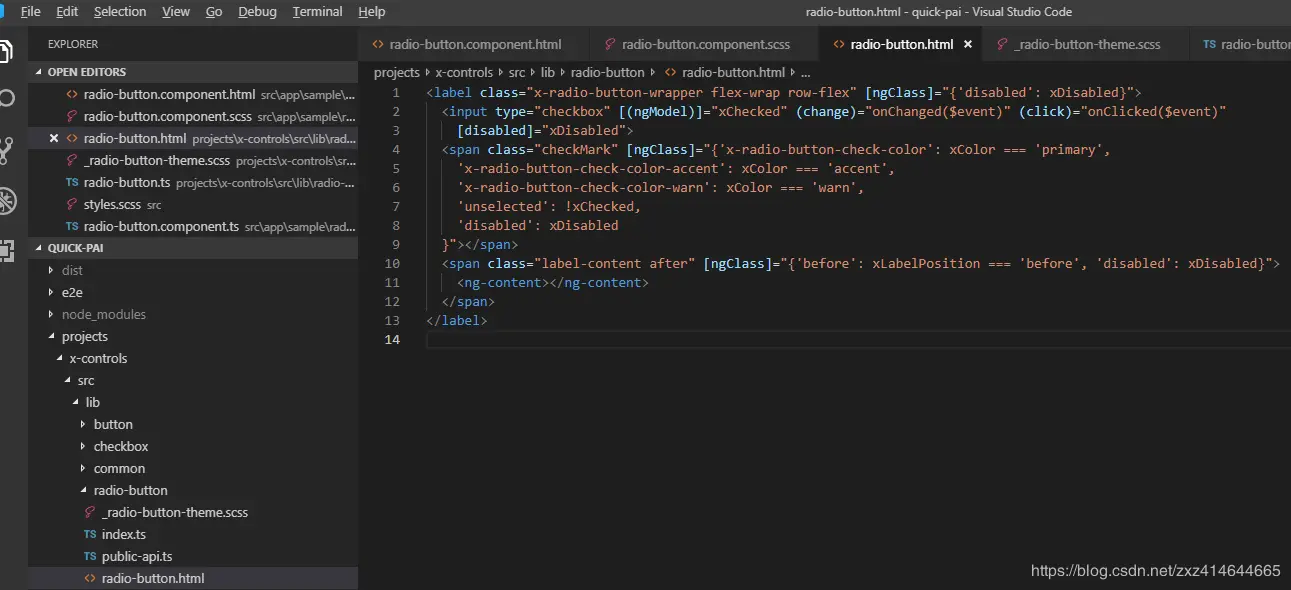Open the Help menu
The height and width of the screenshot is (590, 1291).
click(371, 12)
